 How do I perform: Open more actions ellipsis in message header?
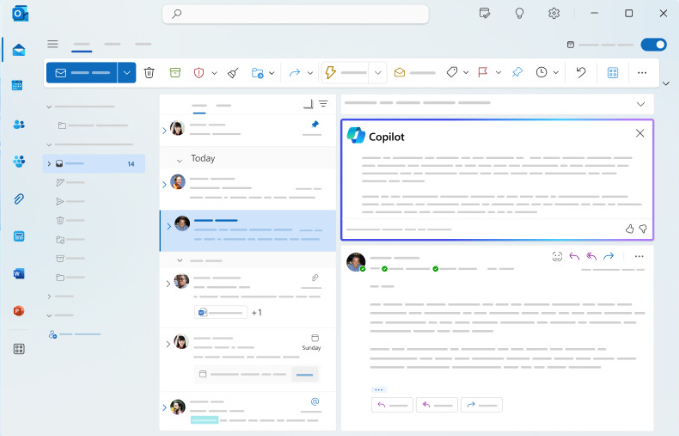point(639,256)
